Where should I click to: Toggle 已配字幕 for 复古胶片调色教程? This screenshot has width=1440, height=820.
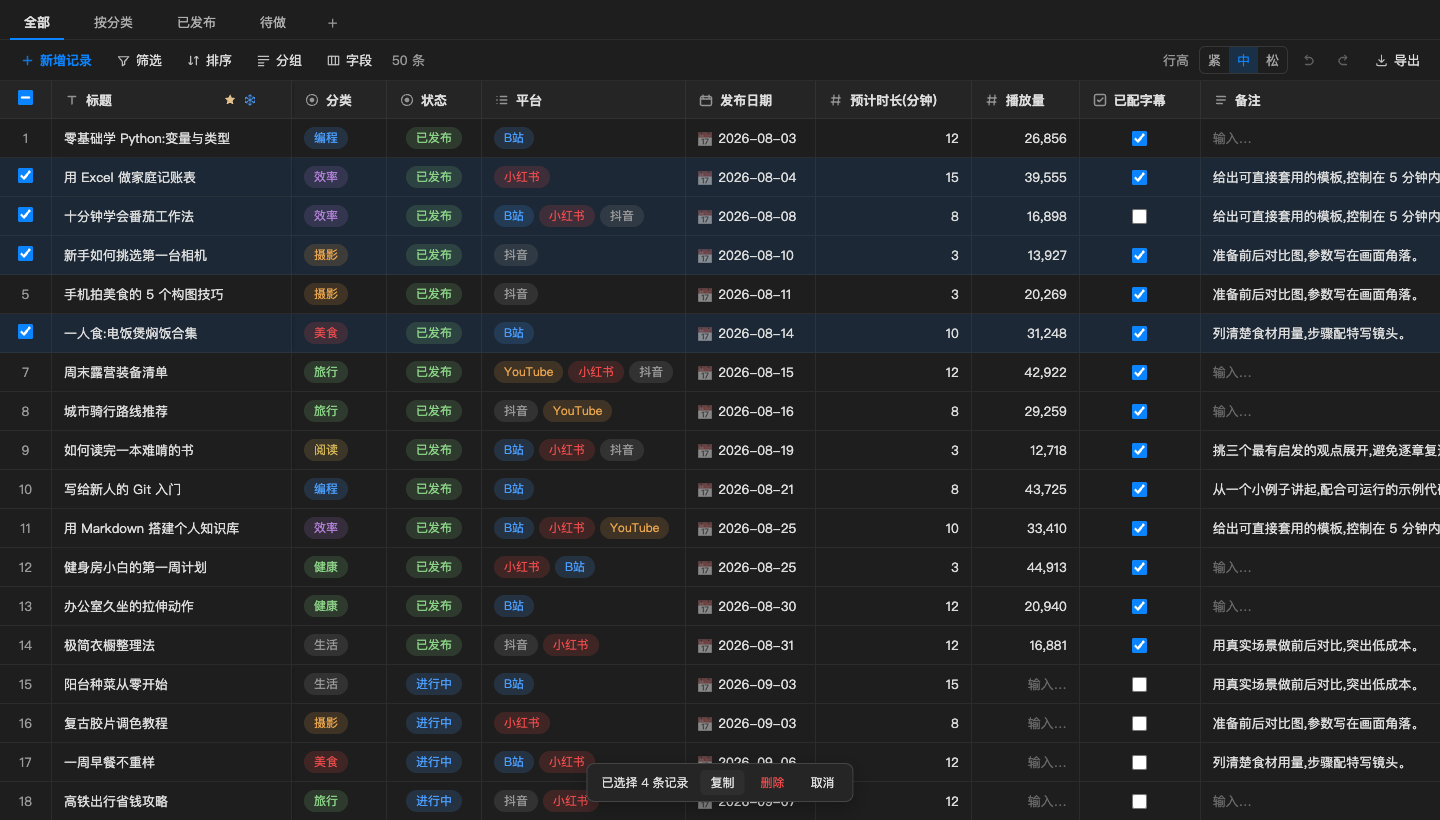(x=1139, y=724)
